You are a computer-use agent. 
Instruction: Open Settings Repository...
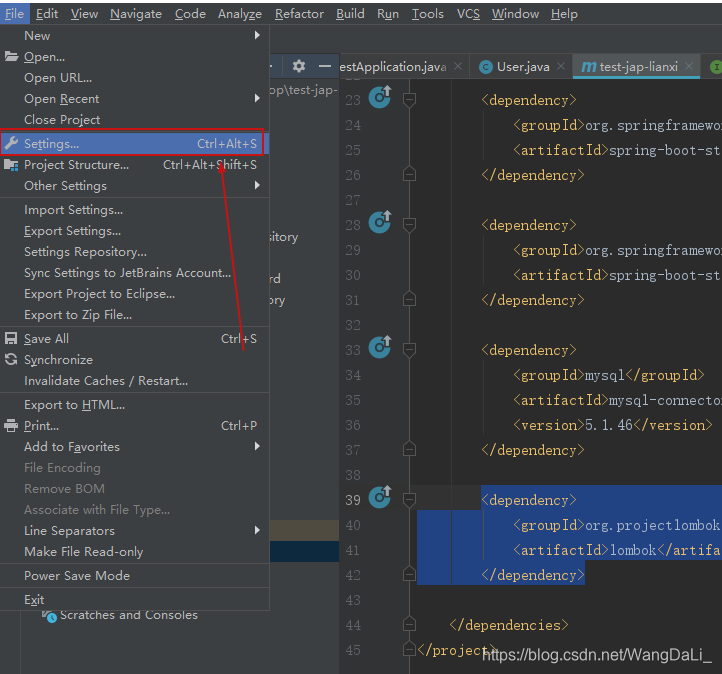134,252
